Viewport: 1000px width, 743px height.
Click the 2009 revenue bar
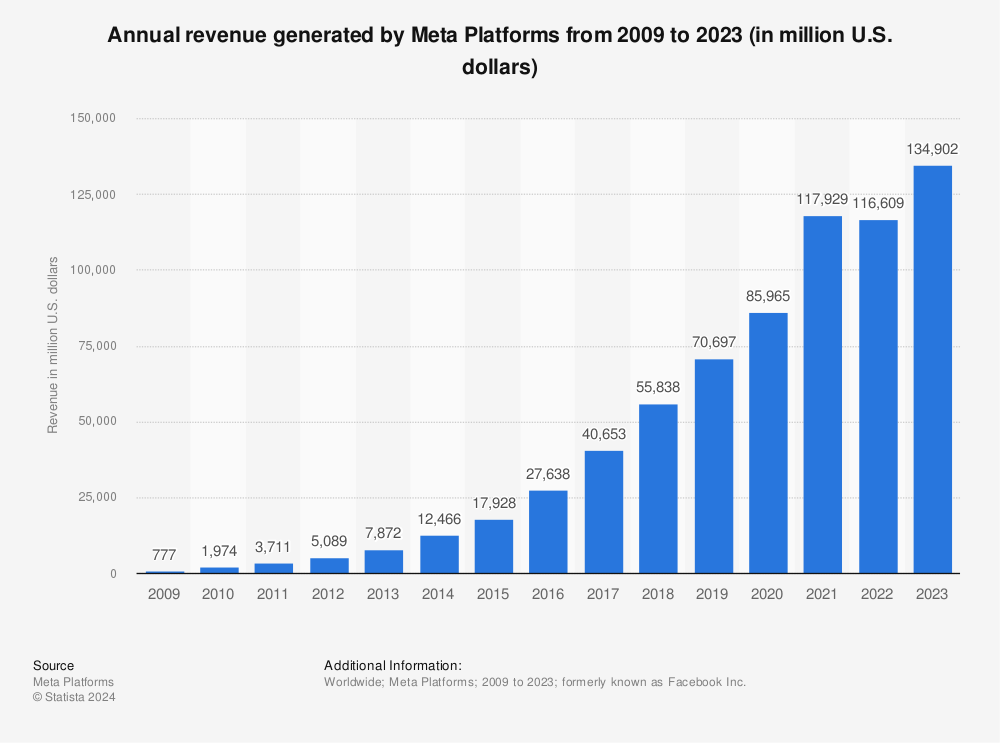pos(163,571)
